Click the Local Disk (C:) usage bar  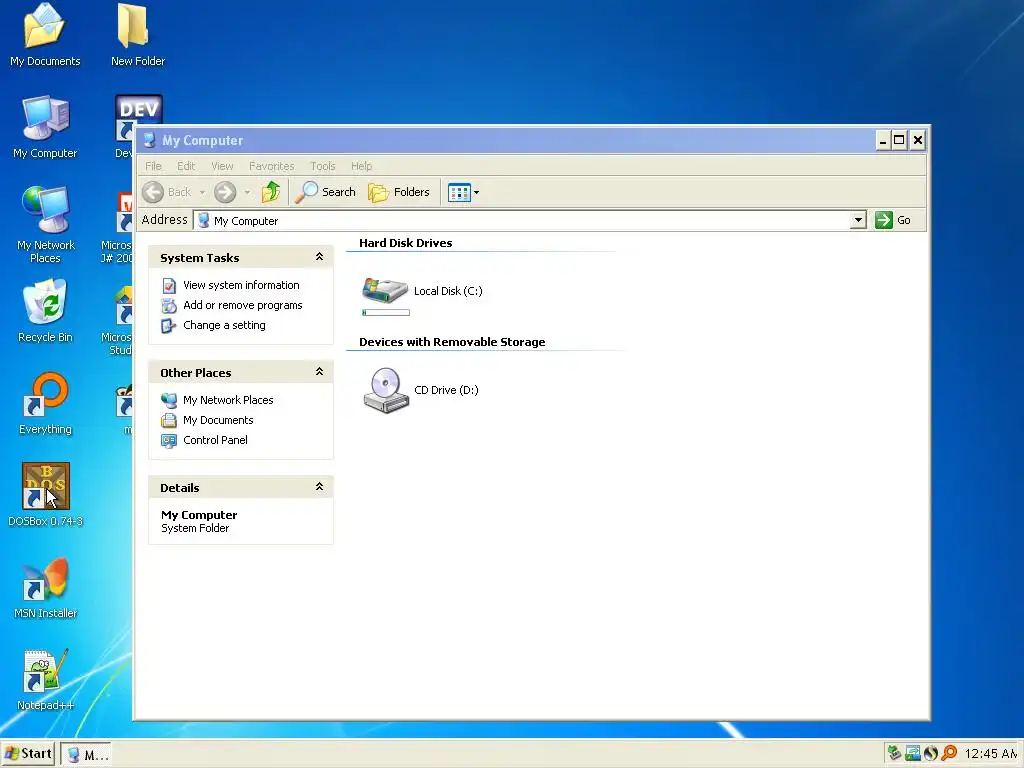[x=386, y=313]
